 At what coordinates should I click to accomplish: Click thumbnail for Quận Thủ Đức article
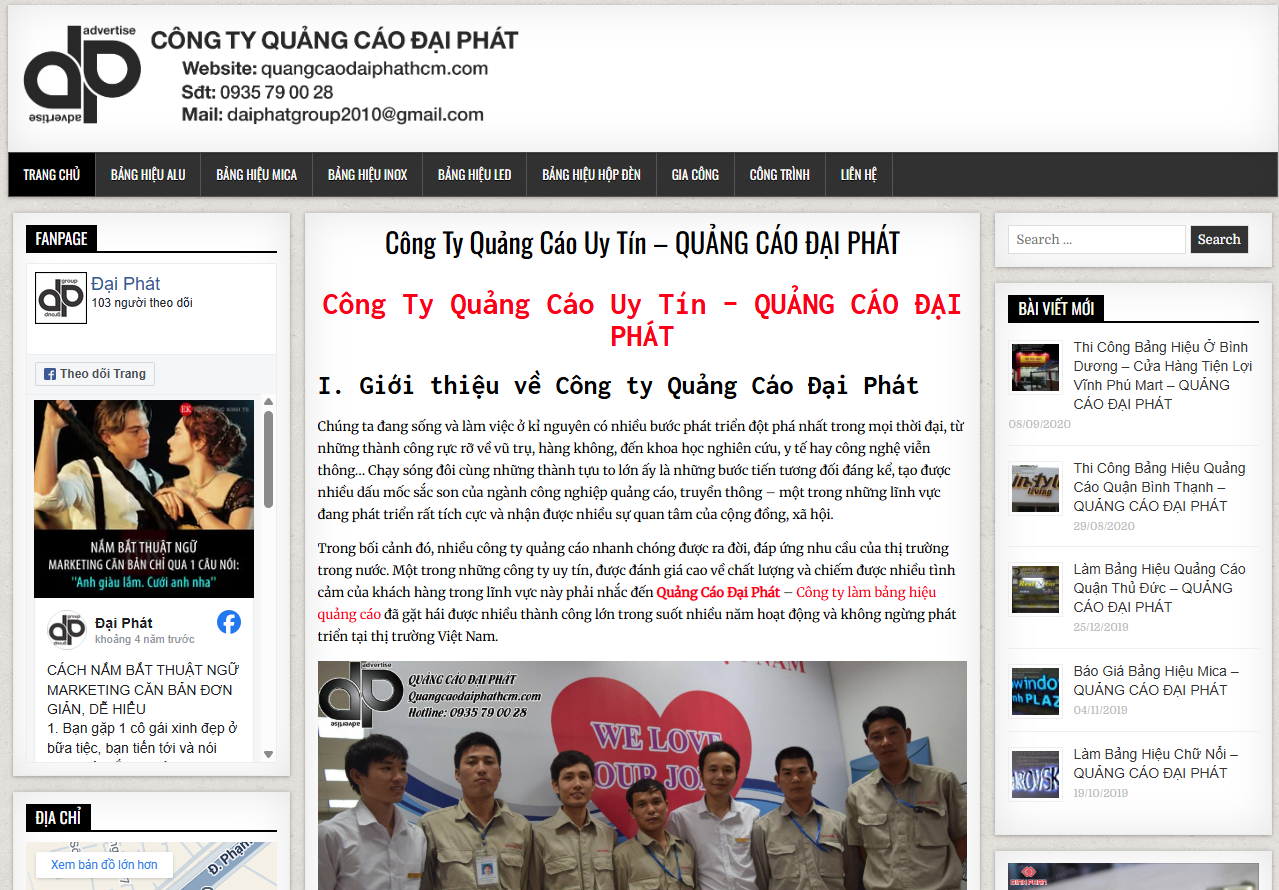click(1035, 589)
